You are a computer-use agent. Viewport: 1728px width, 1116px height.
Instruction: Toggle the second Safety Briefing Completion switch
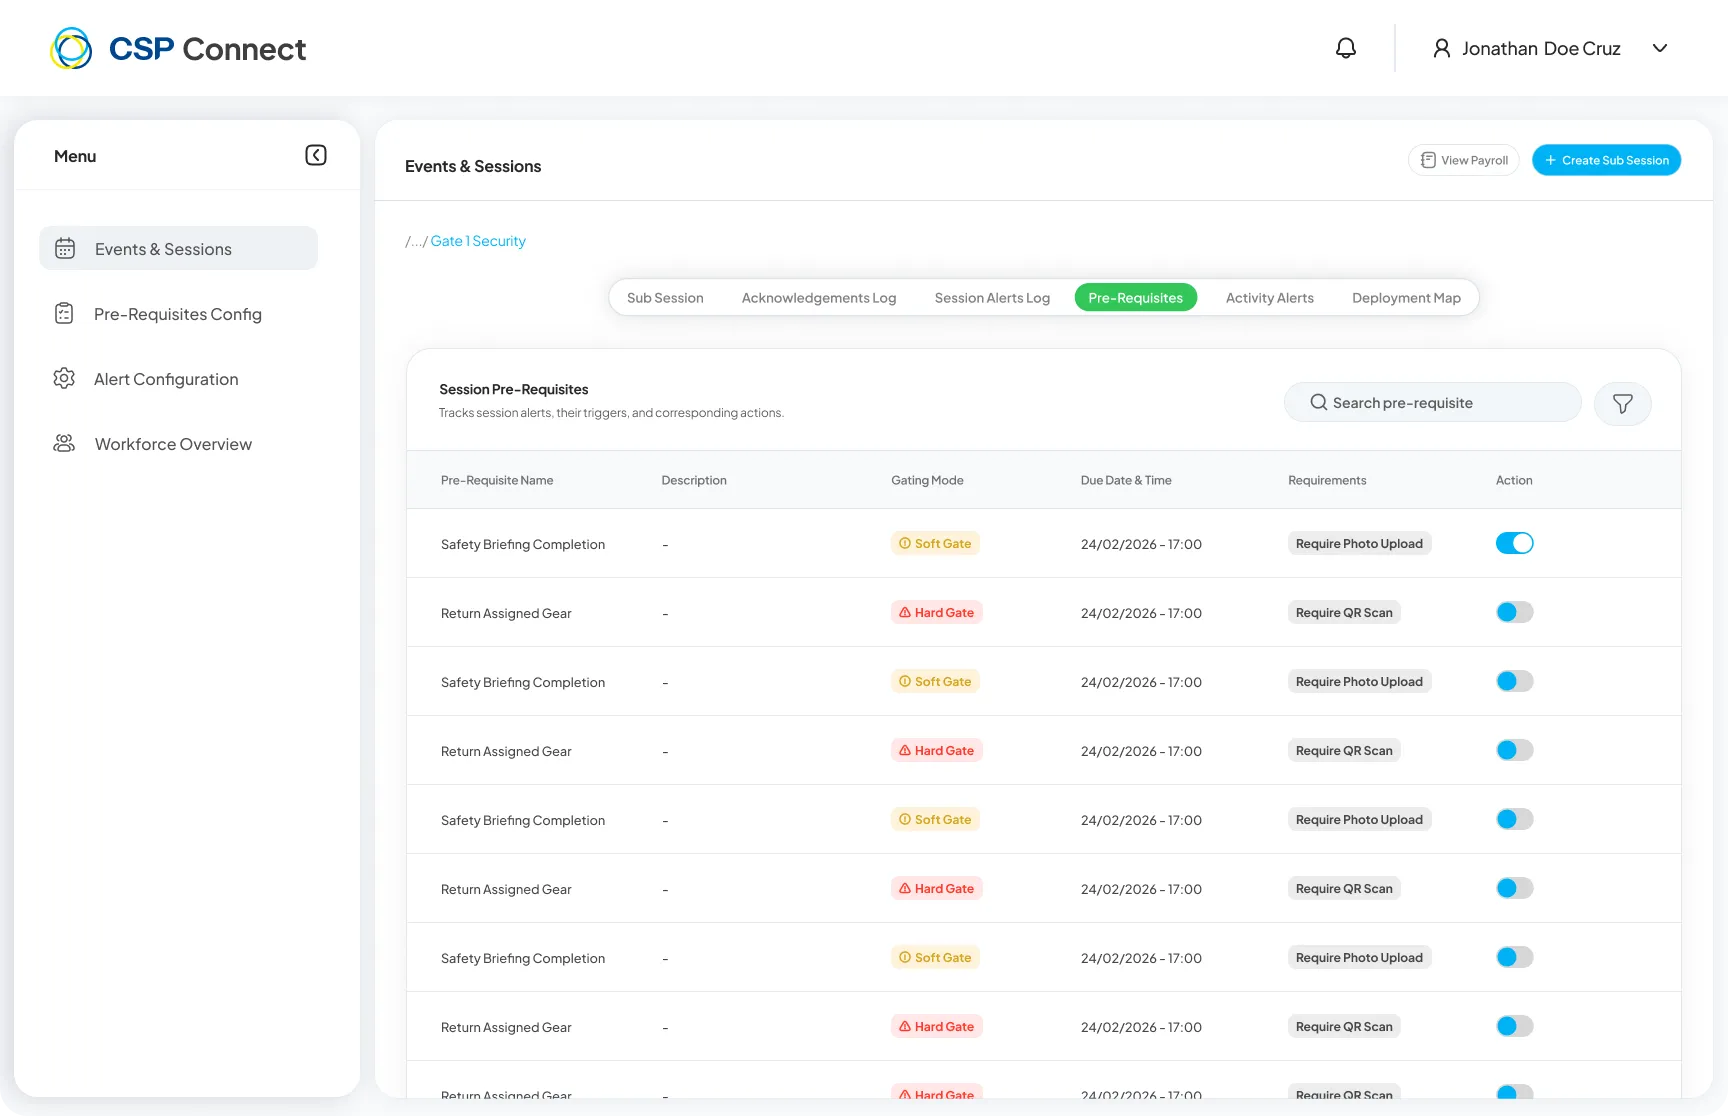[1514, 681]
